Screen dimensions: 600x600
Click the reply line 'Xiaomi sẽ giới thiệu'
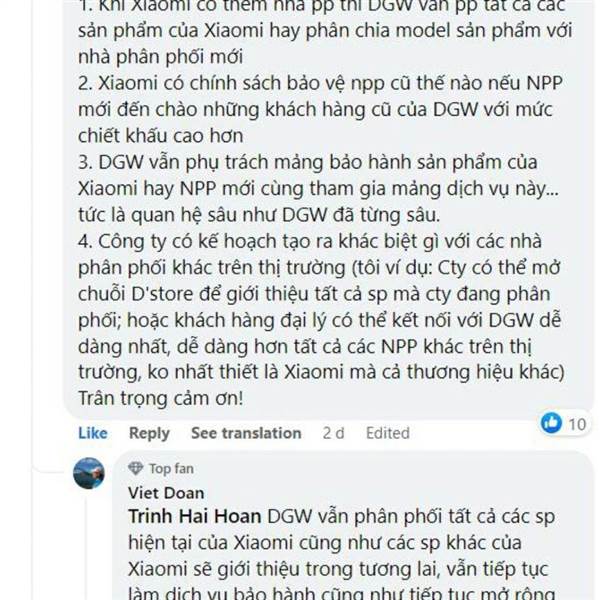tap(338, 569)
